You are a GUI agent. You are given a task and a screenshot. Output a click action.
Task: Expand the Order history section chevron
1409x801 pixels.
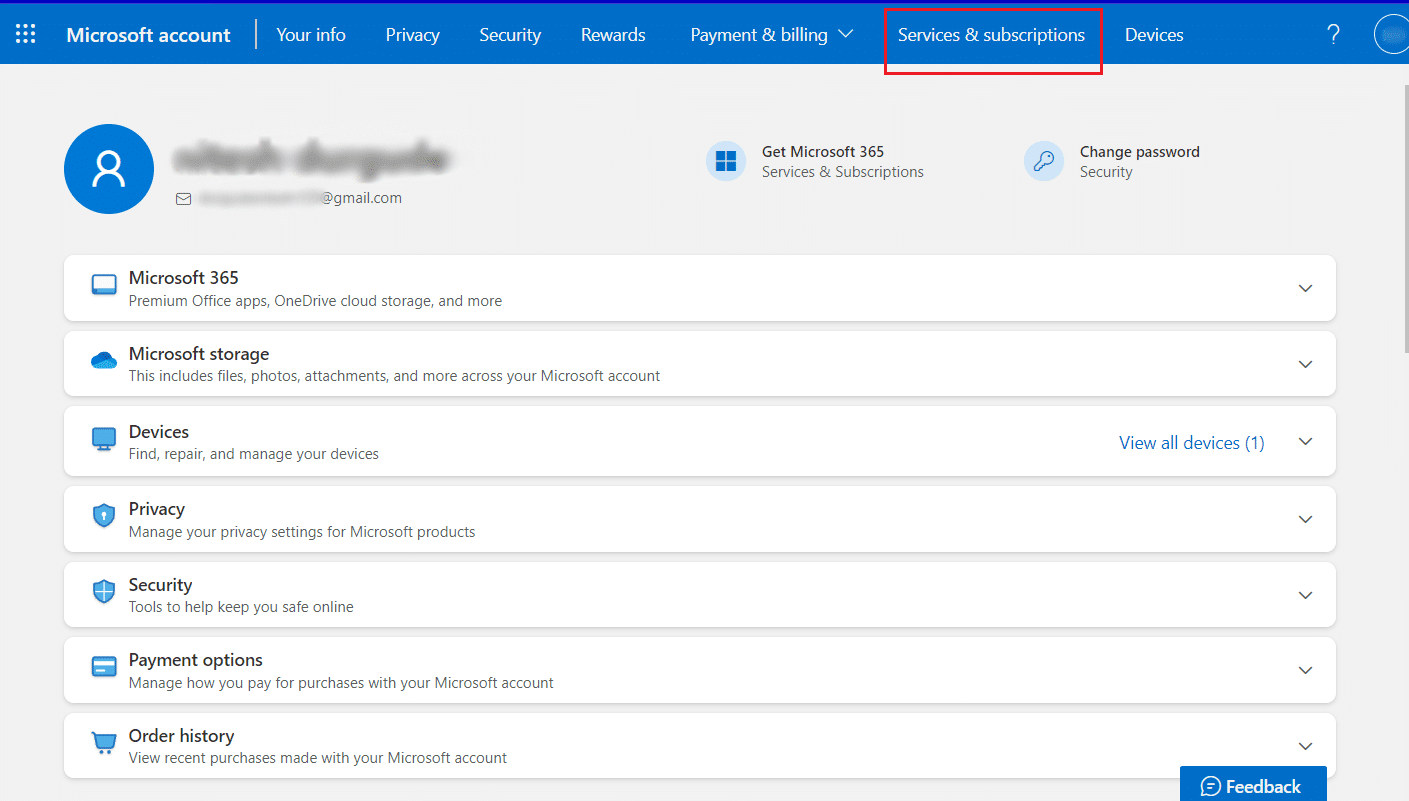1305,746
